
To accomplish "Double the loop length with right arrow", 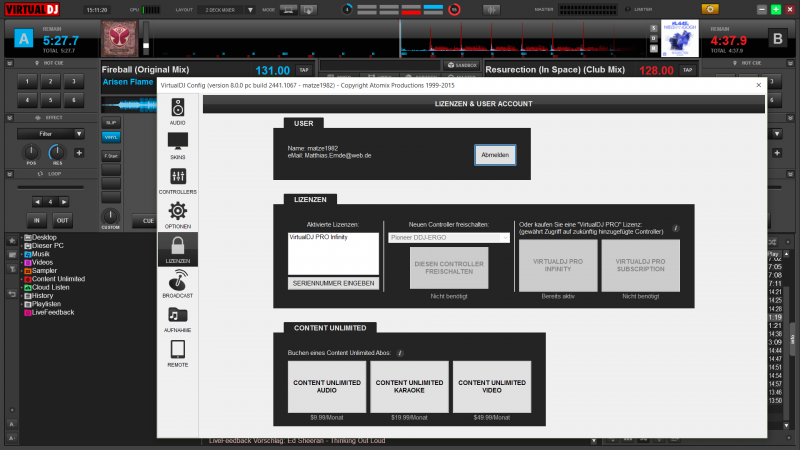I will [x=63, y=202].
